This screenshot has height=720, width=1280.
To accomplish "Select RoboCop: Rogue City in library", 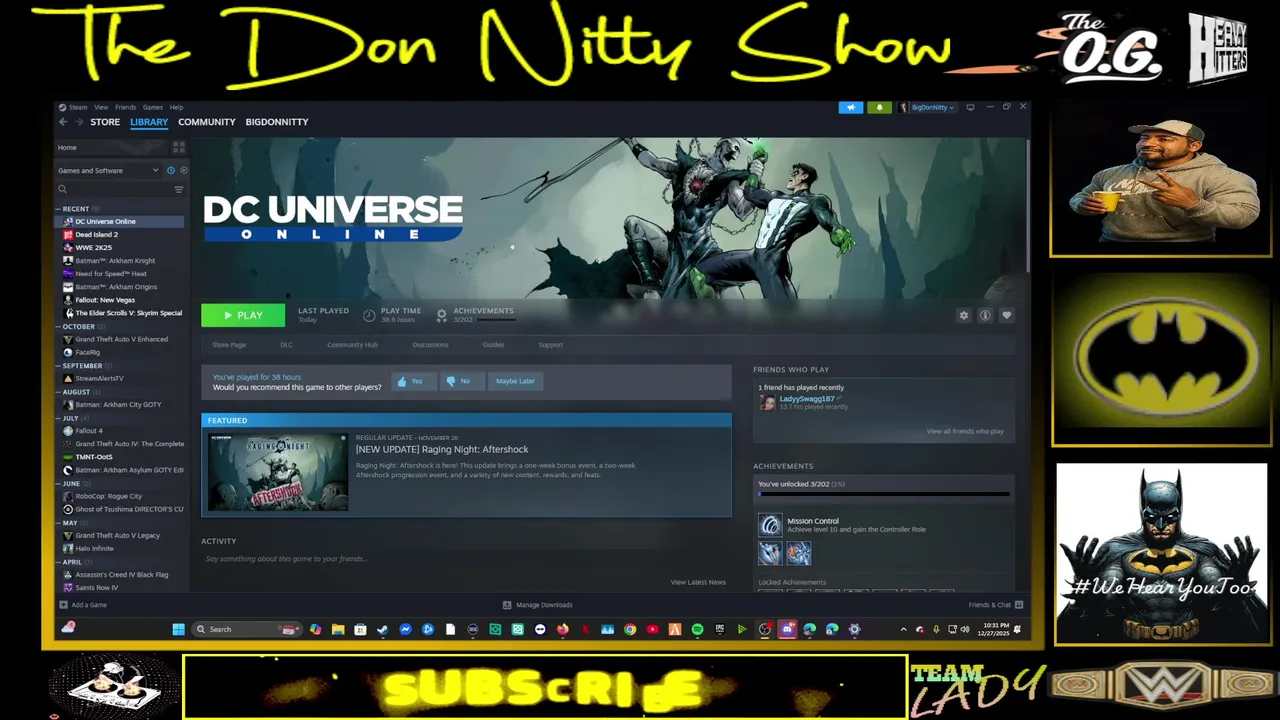I will 108,496.
